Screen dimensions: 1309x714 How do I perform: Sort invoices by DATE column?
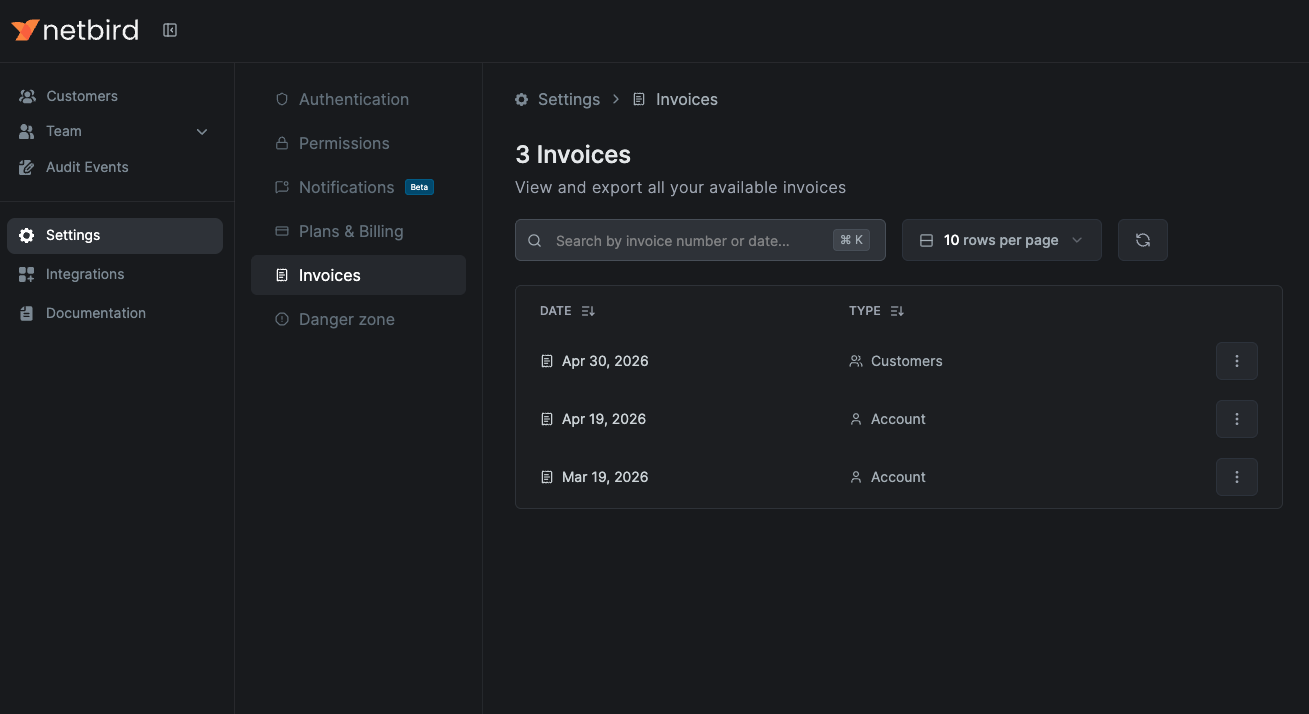[567, 311]
